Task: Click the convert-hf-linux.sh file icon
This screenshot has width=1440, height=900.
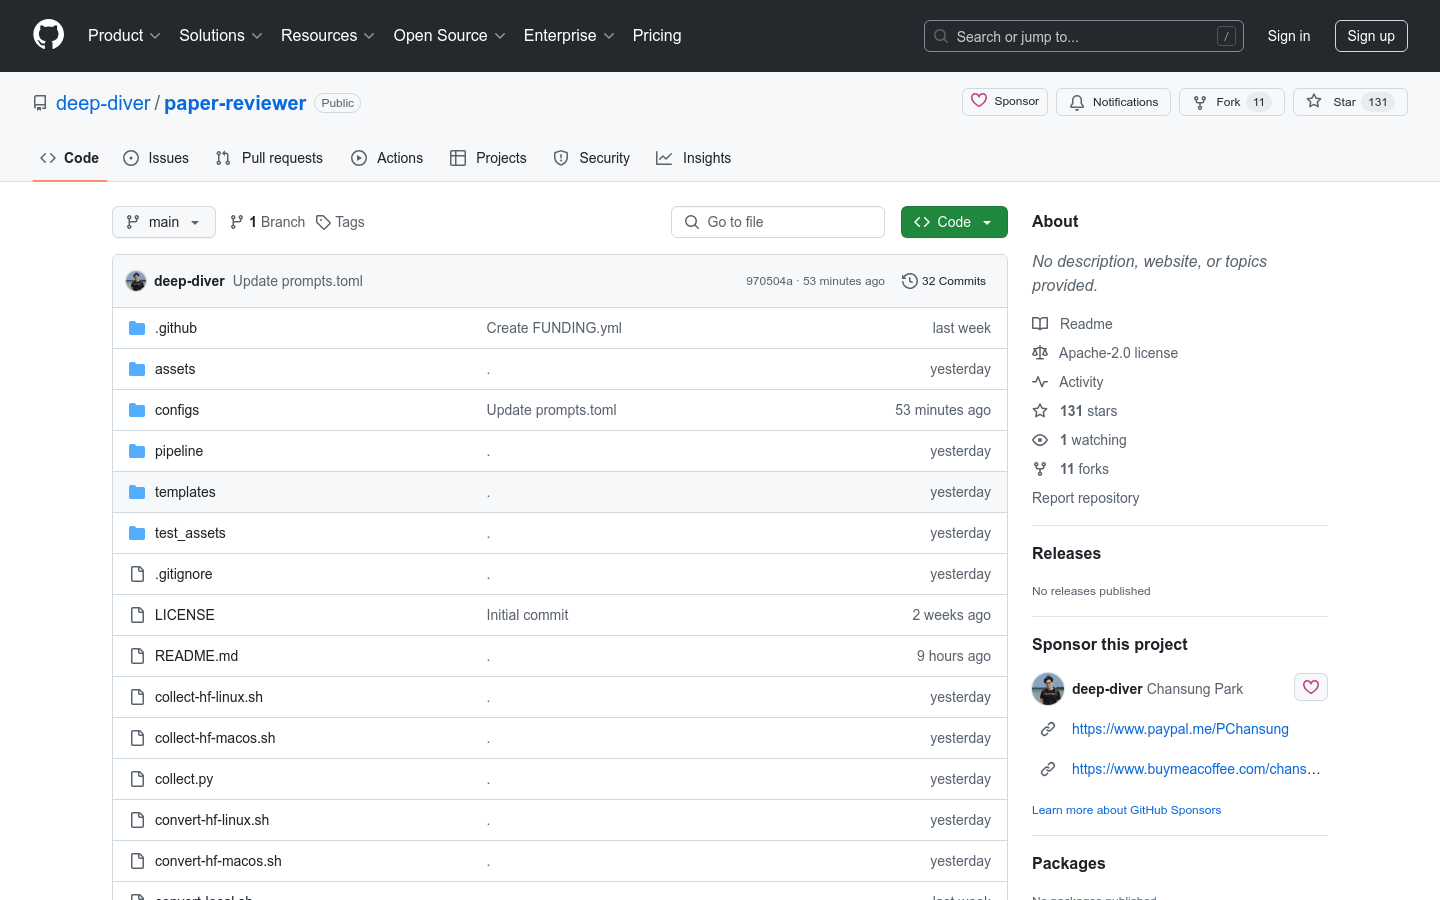Action: coord(137,820)
